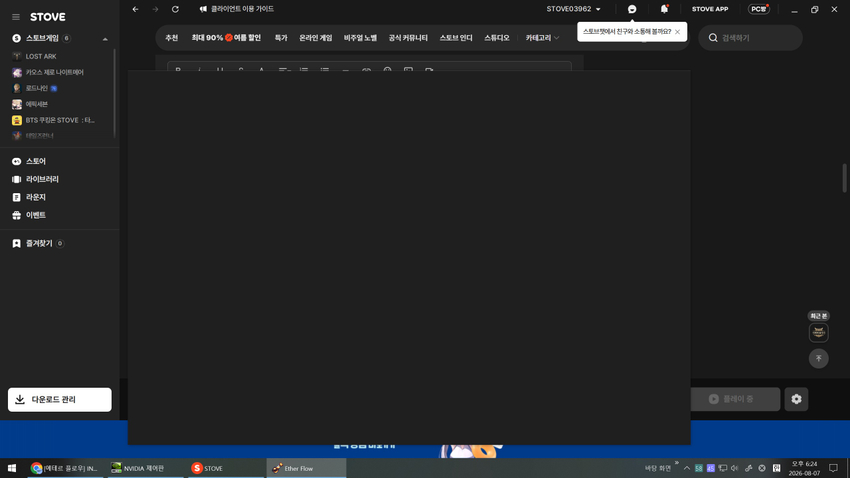Open the network tray icon
The width and height of the screenshot is (850, 478).
pos(723,468)
